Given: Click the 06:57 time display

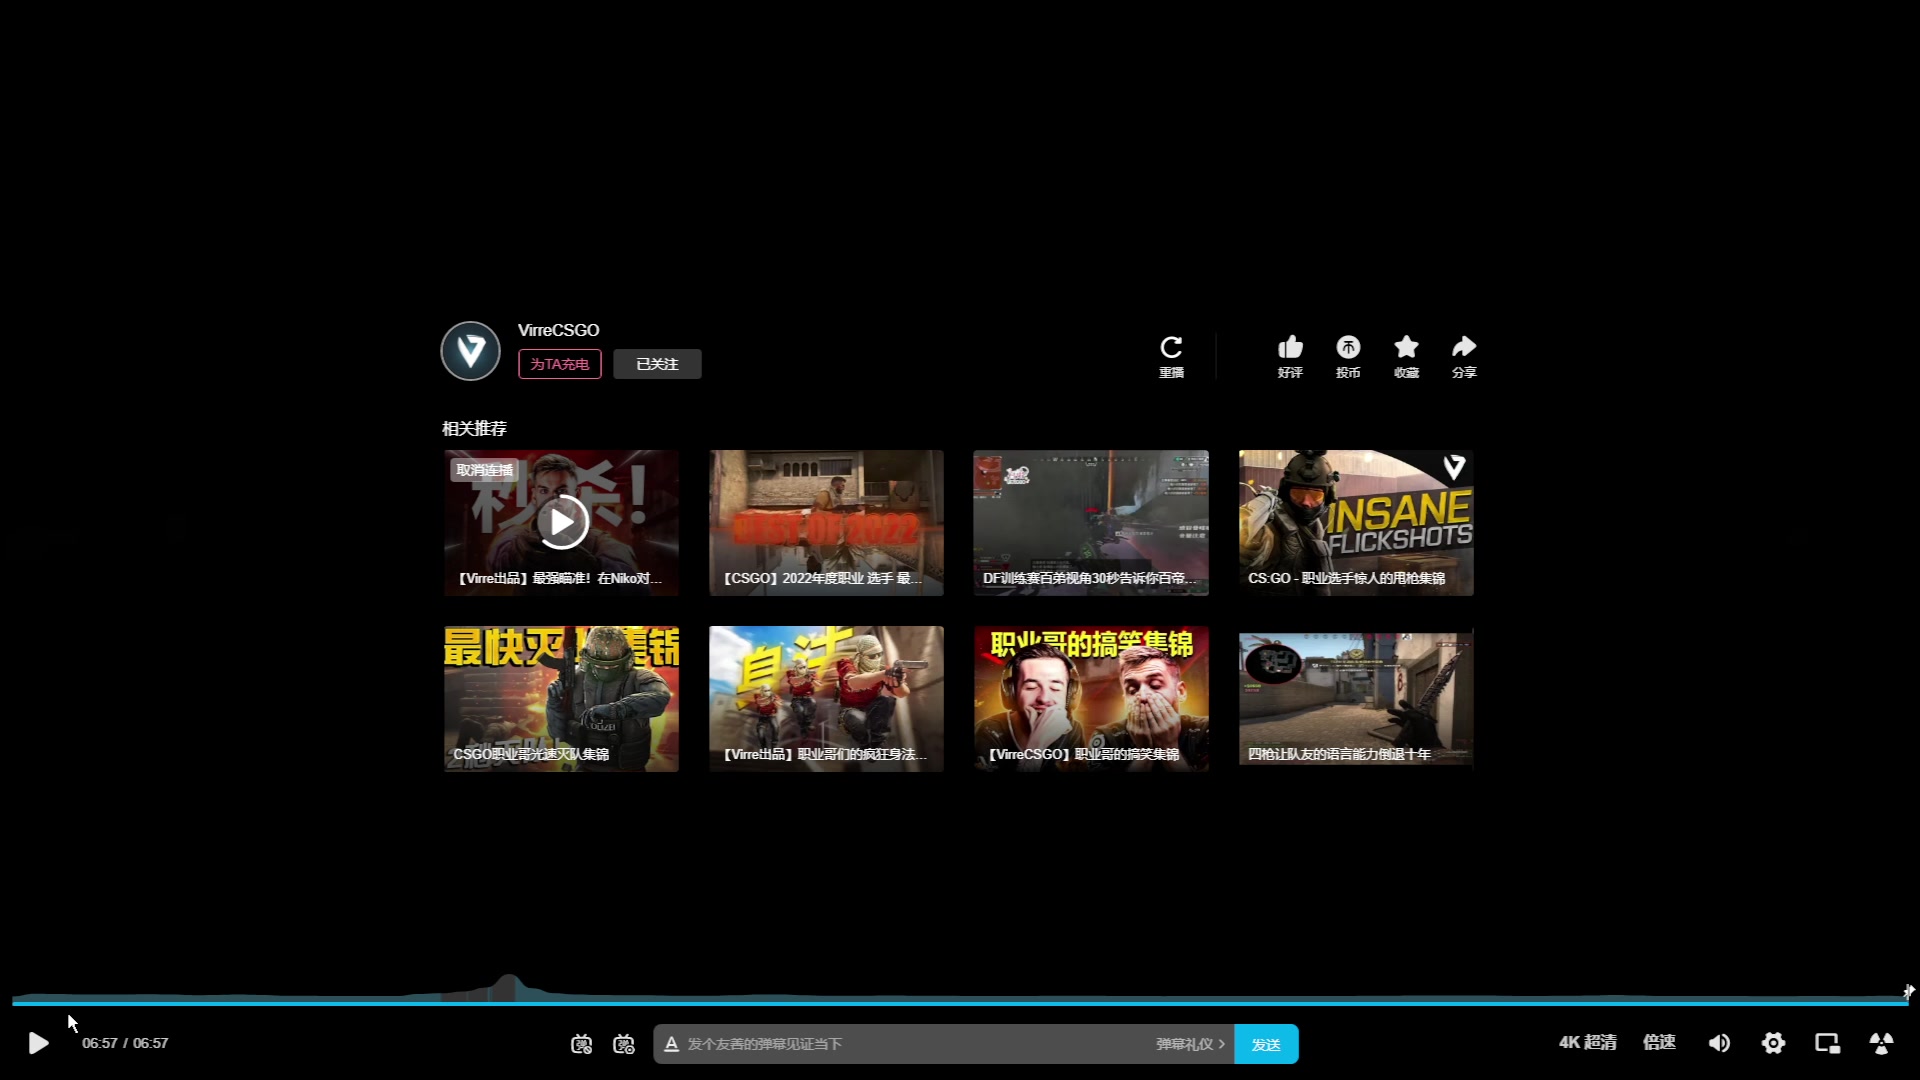Looking at the screenshot, I should pyautogui.click(x=125, y=1043).
